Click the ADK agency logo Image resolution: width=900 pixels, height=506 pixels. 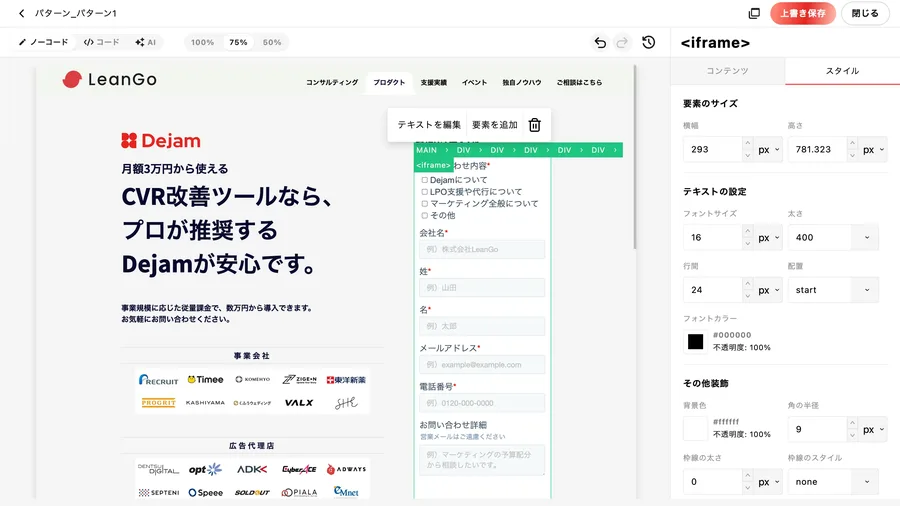point(252,469)
